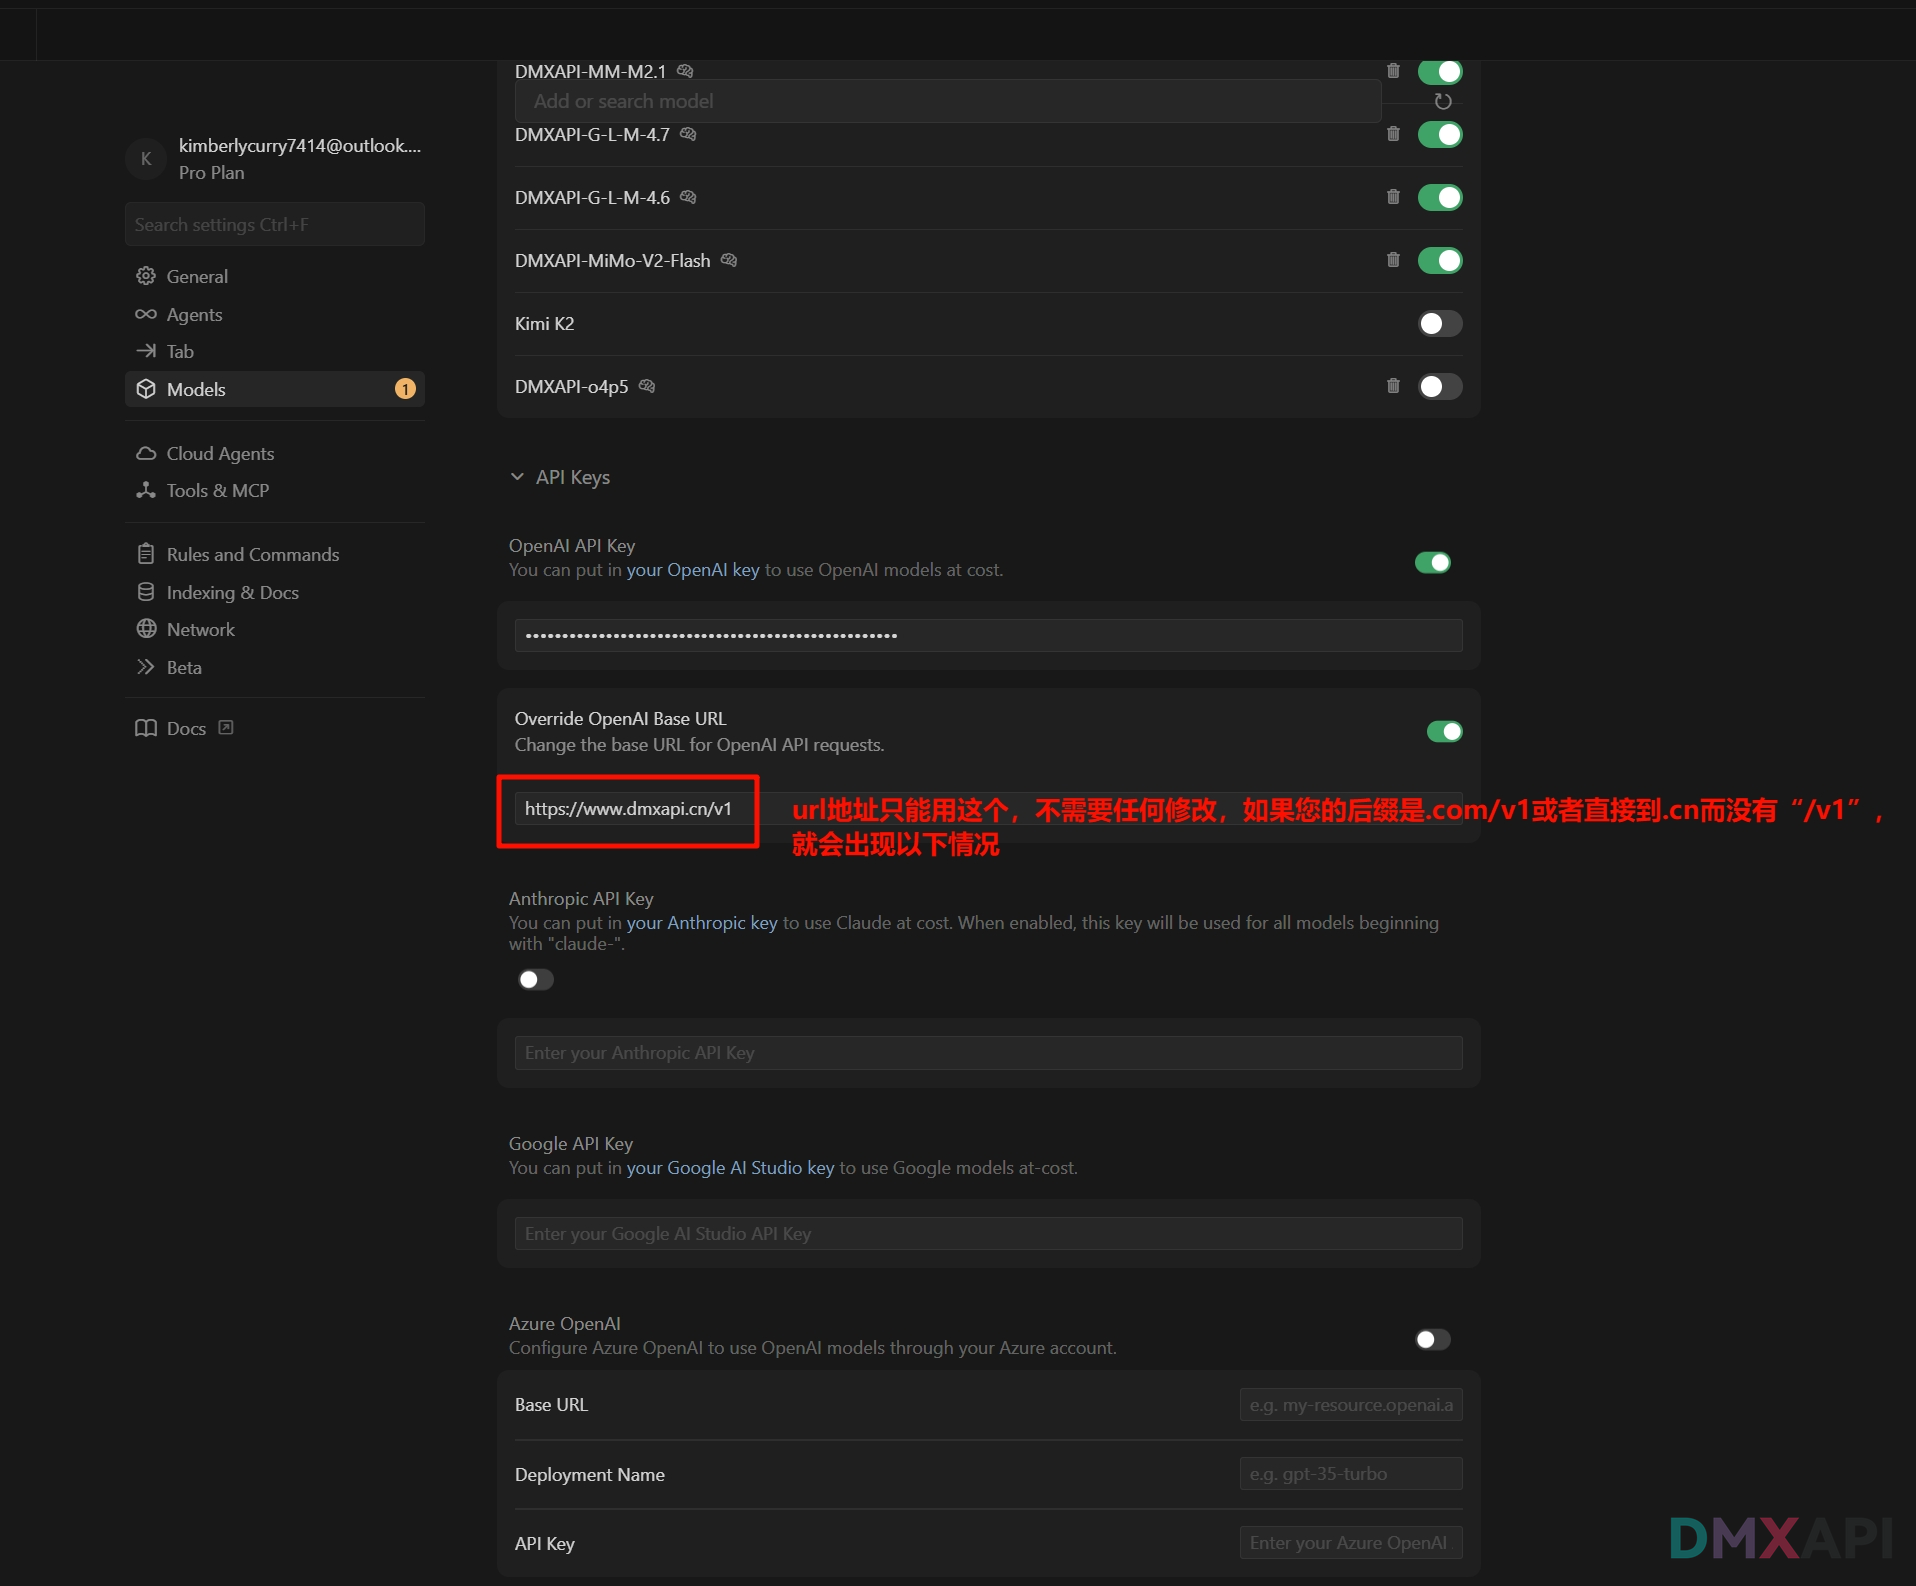The height and width of the screenshot is (1586, 1916).
Task: Collapse the API Keys section
Action: (x=517, y=477)
